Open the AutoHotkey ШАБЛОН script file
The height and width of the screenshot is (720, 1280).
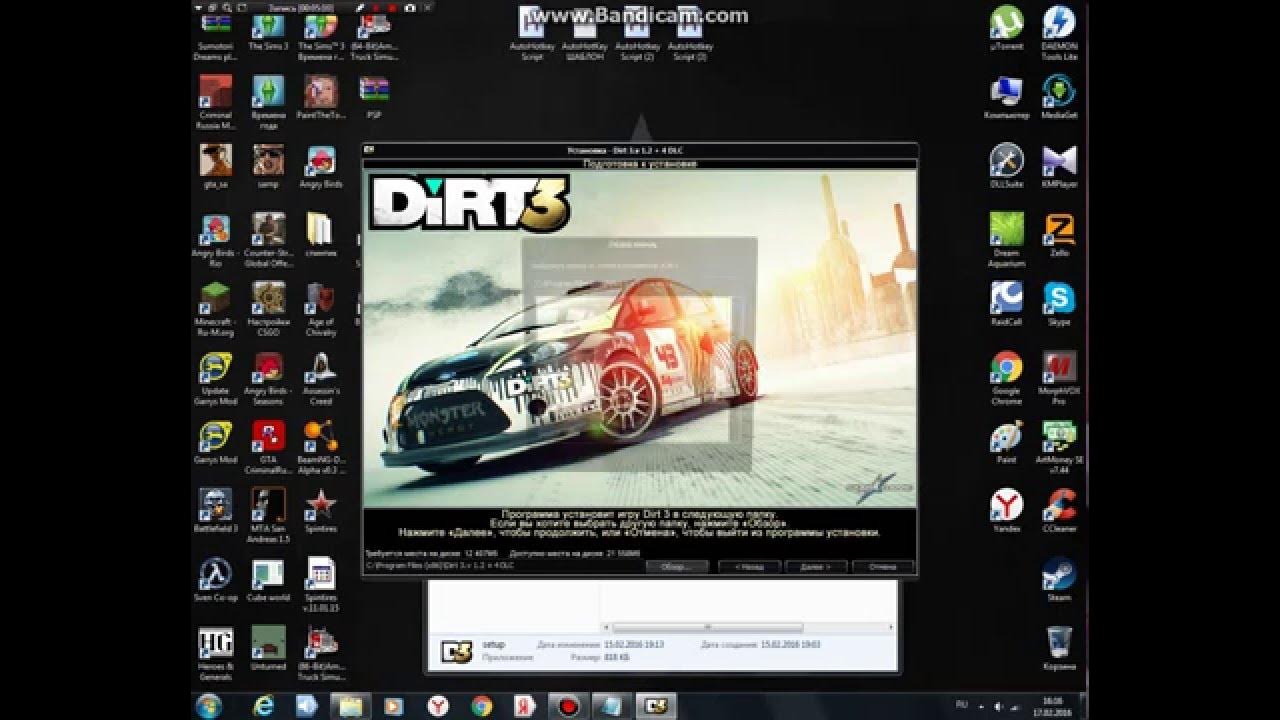coord(585,34)
